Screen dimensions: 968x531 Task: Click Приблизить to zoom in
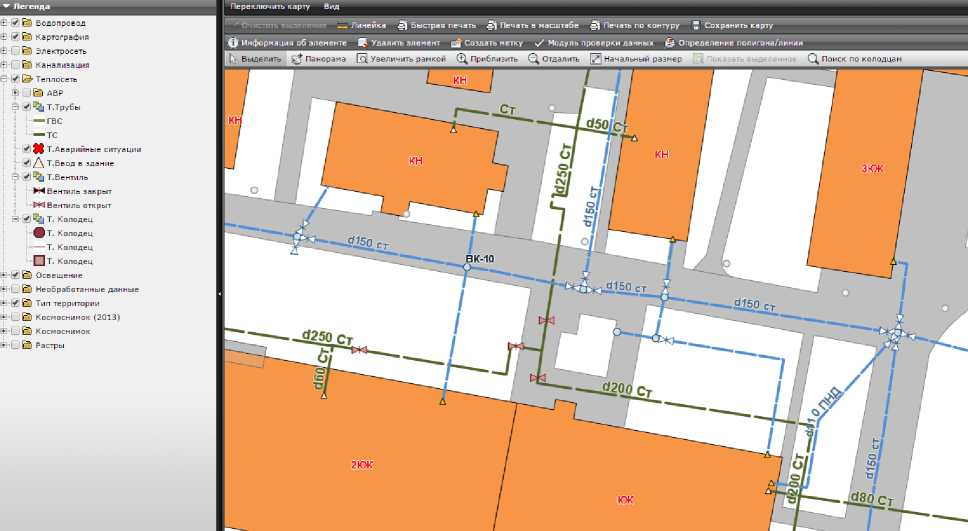(x=487, y=59)
